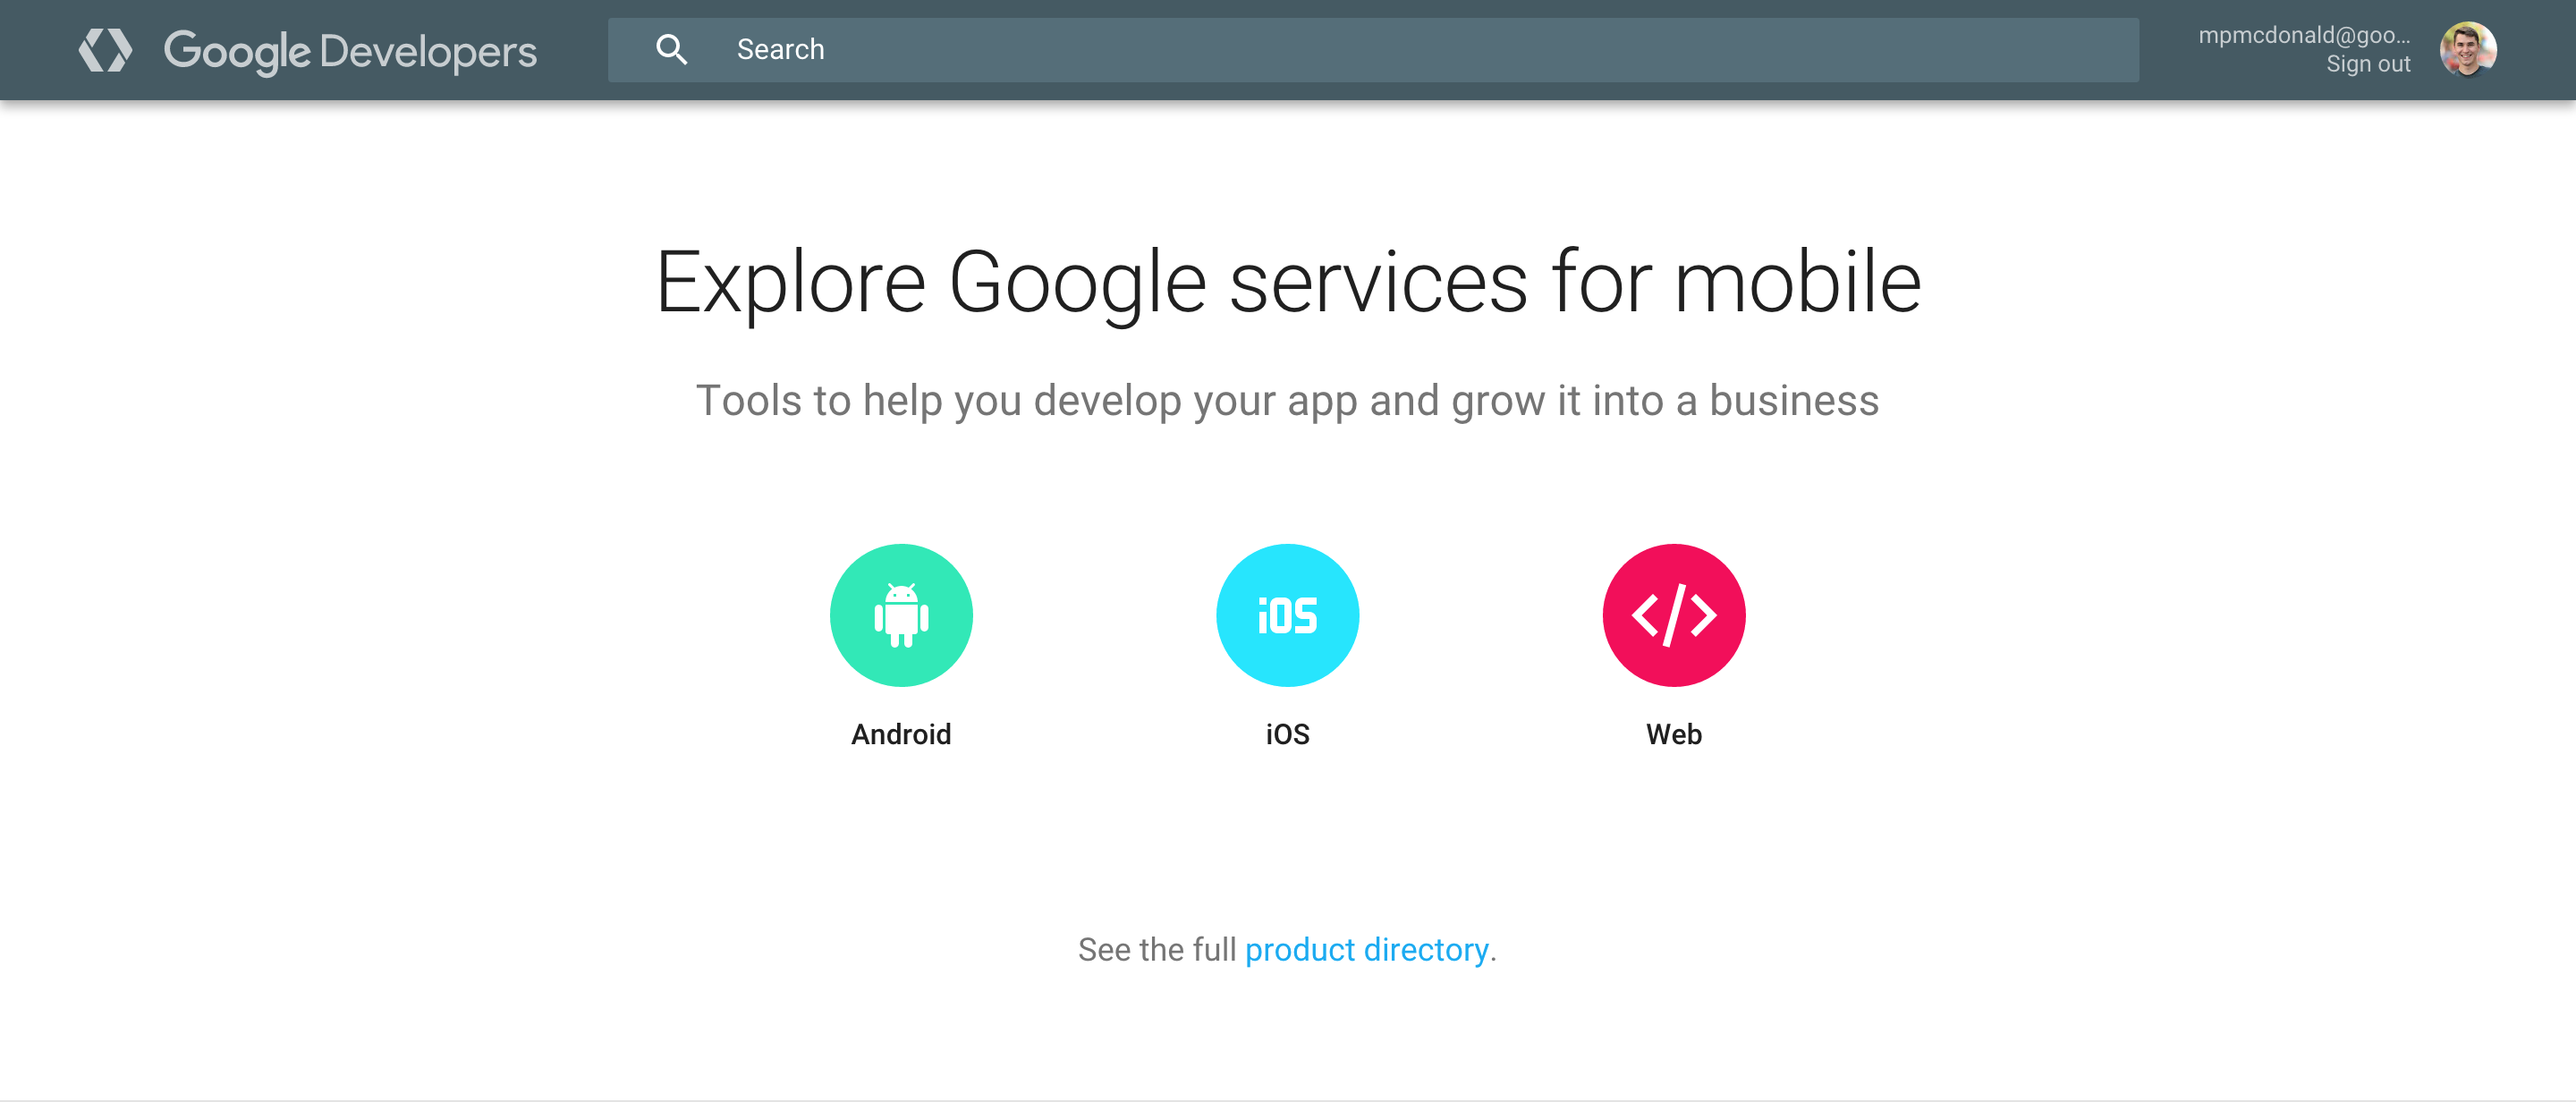The width and height of the screenshot is (2576, 1102).
Task: Click the mpmcdonald@goo... account email
Action: [x=2303, y=35]
